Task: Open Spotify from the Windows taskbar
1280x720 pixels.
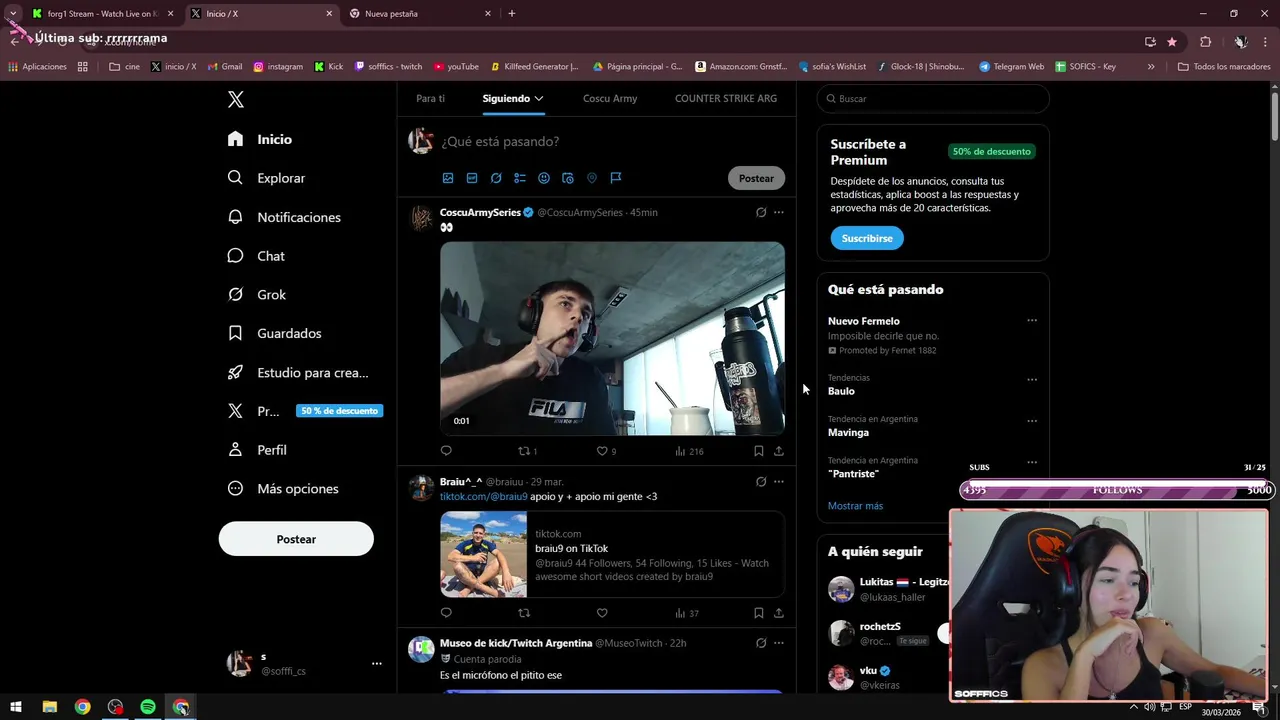Action: pos(148,707)
